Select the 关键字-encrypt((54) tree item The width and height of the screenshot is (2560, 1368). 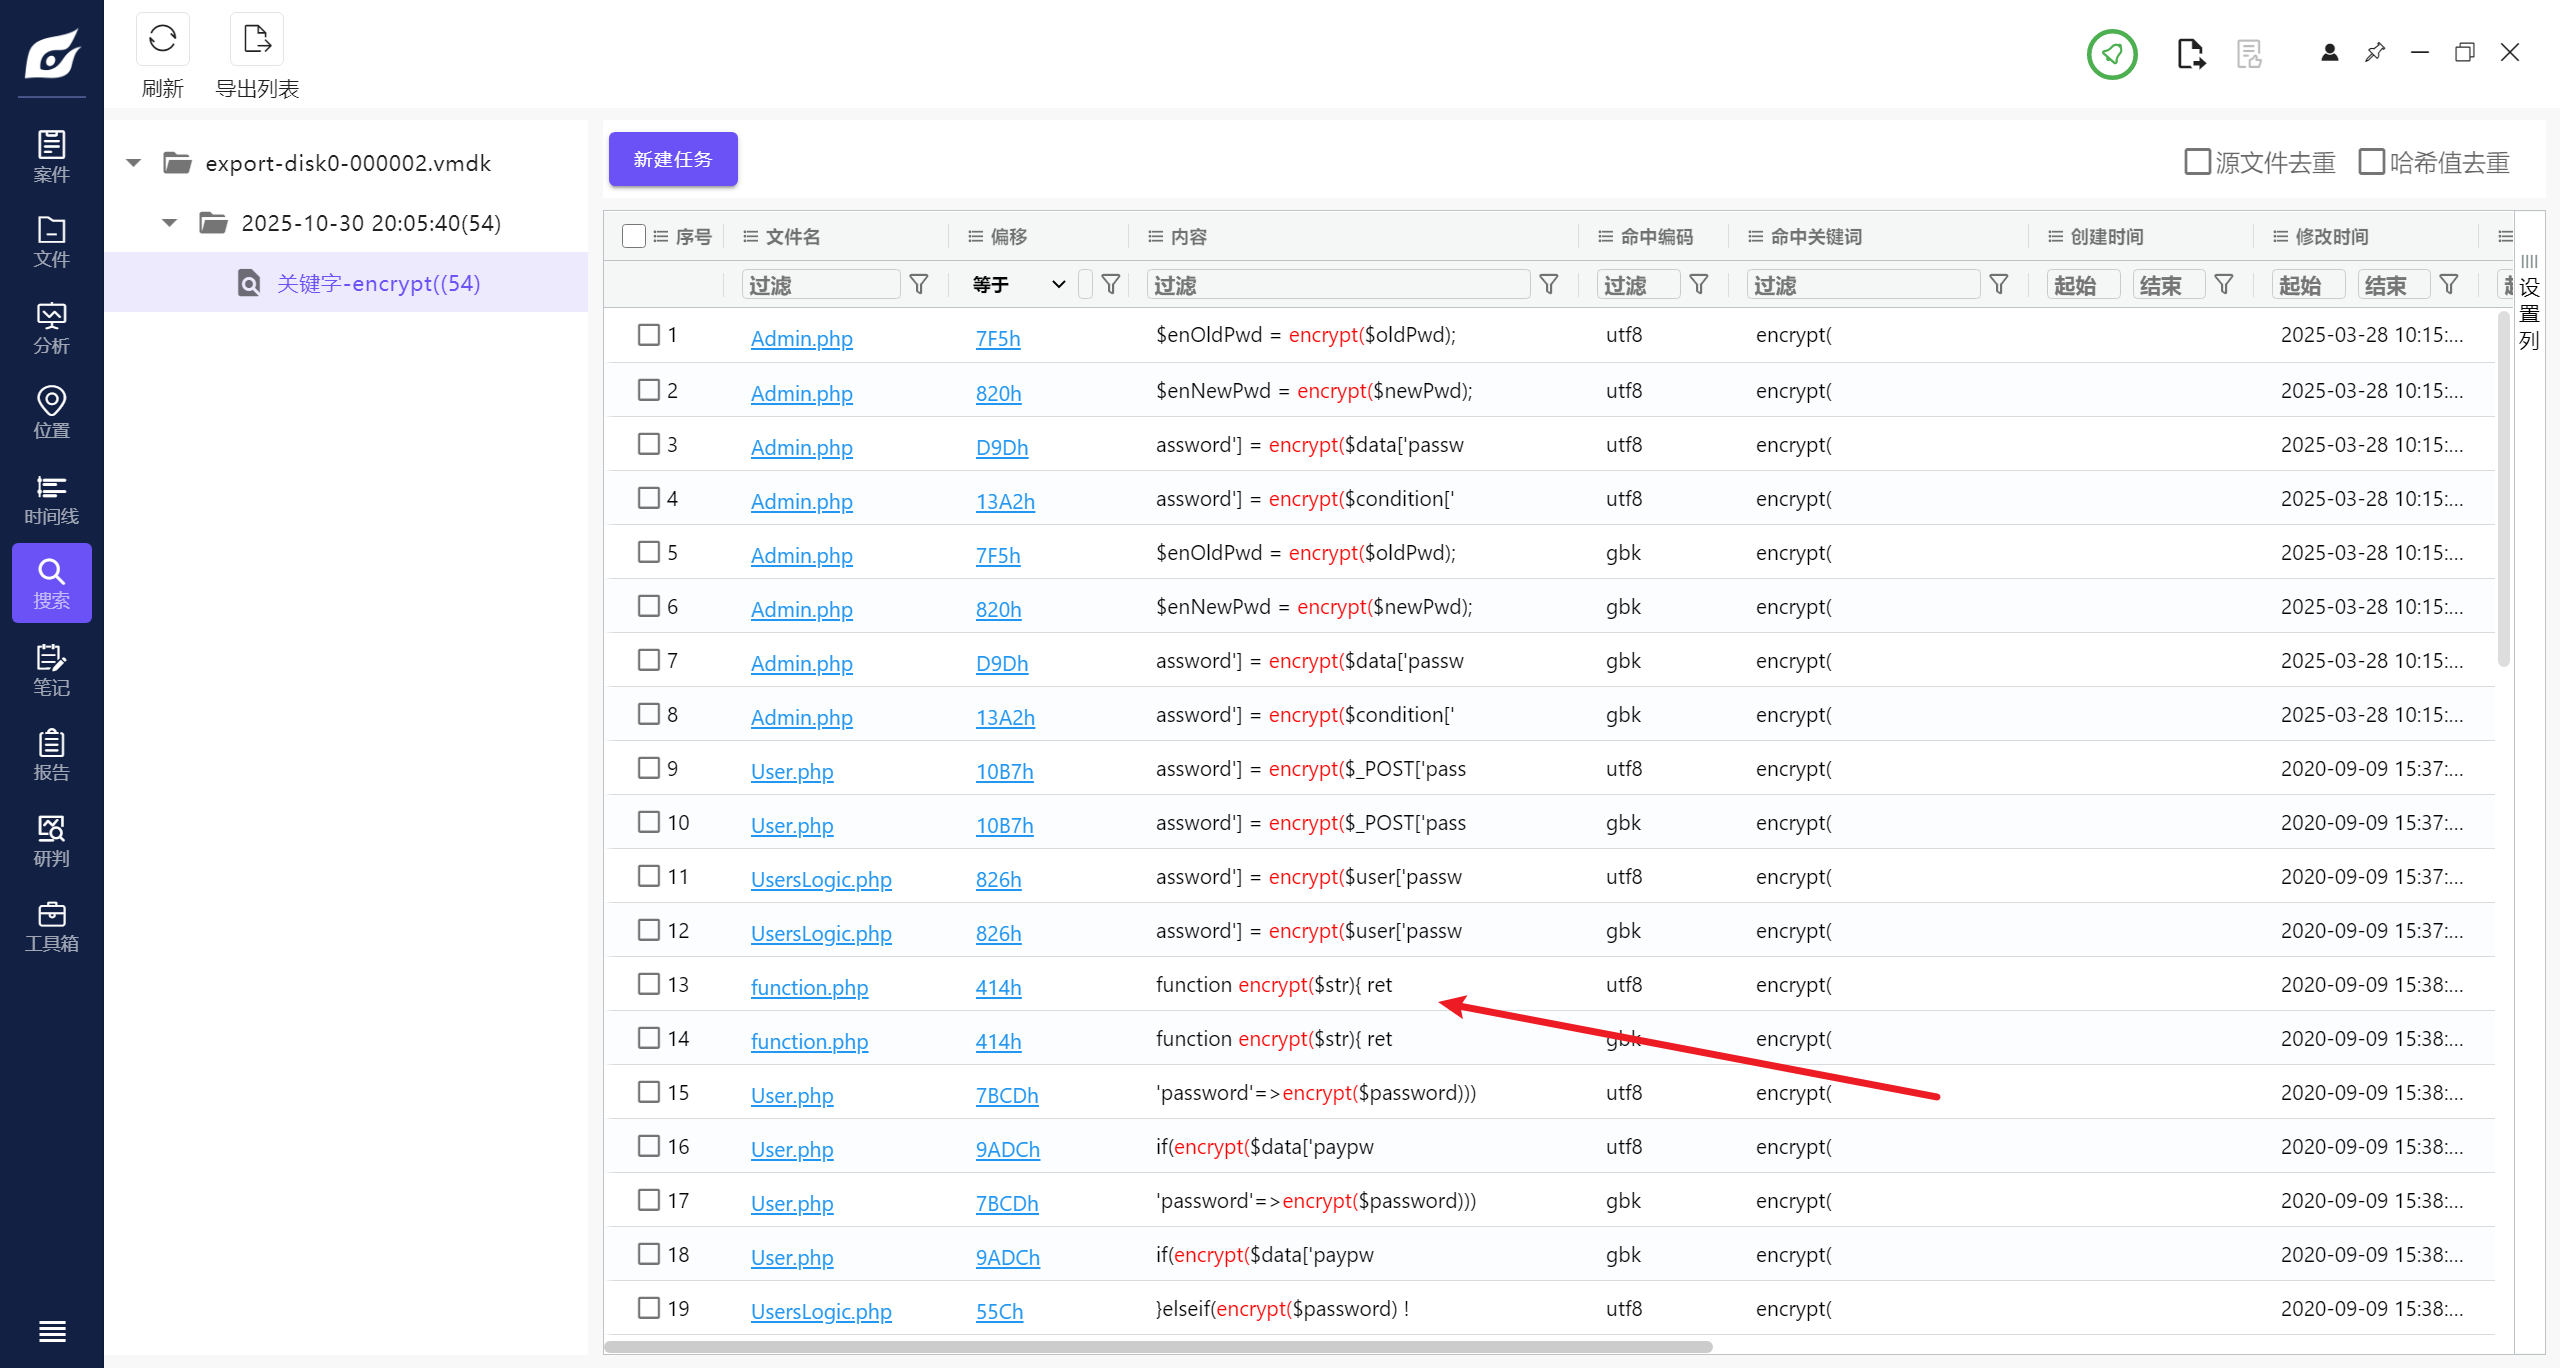coord(378,283)
